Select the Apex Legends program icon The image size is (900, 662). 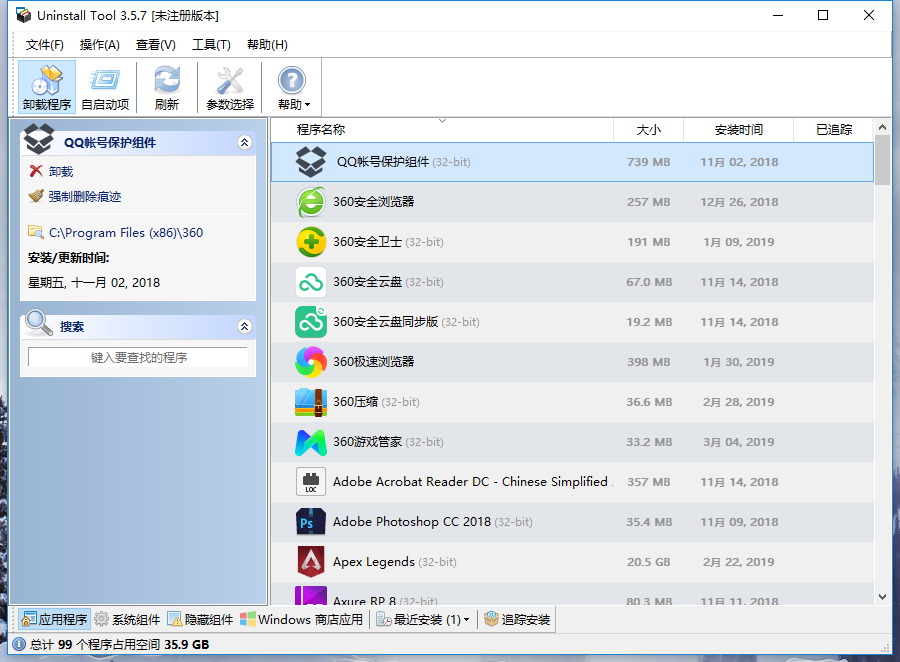[311, 562]
